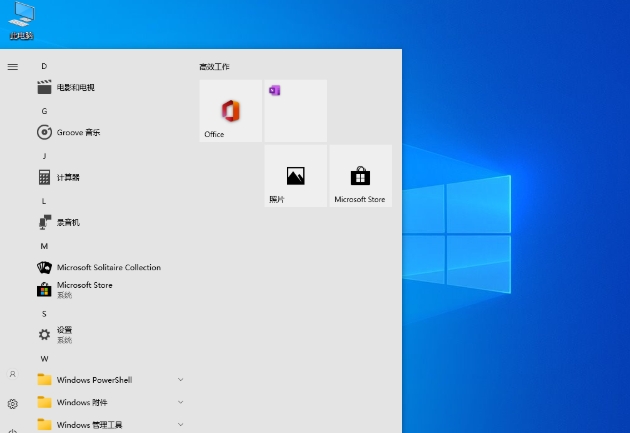
Task: Click the user account icon in sidebar
Action: [13, 374]
